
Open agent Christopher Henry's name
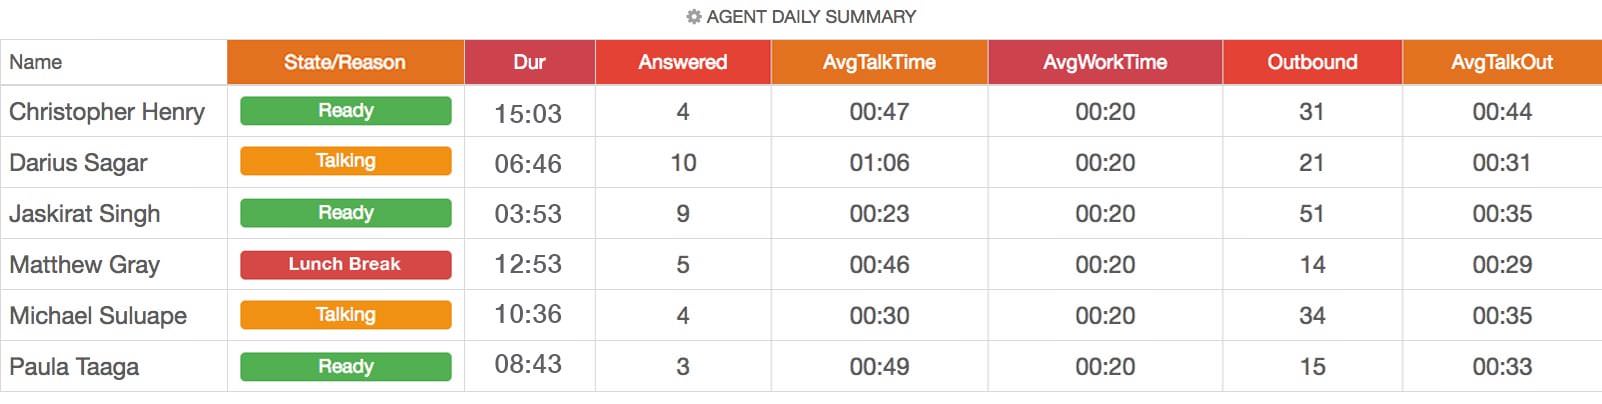coord(107,112)
